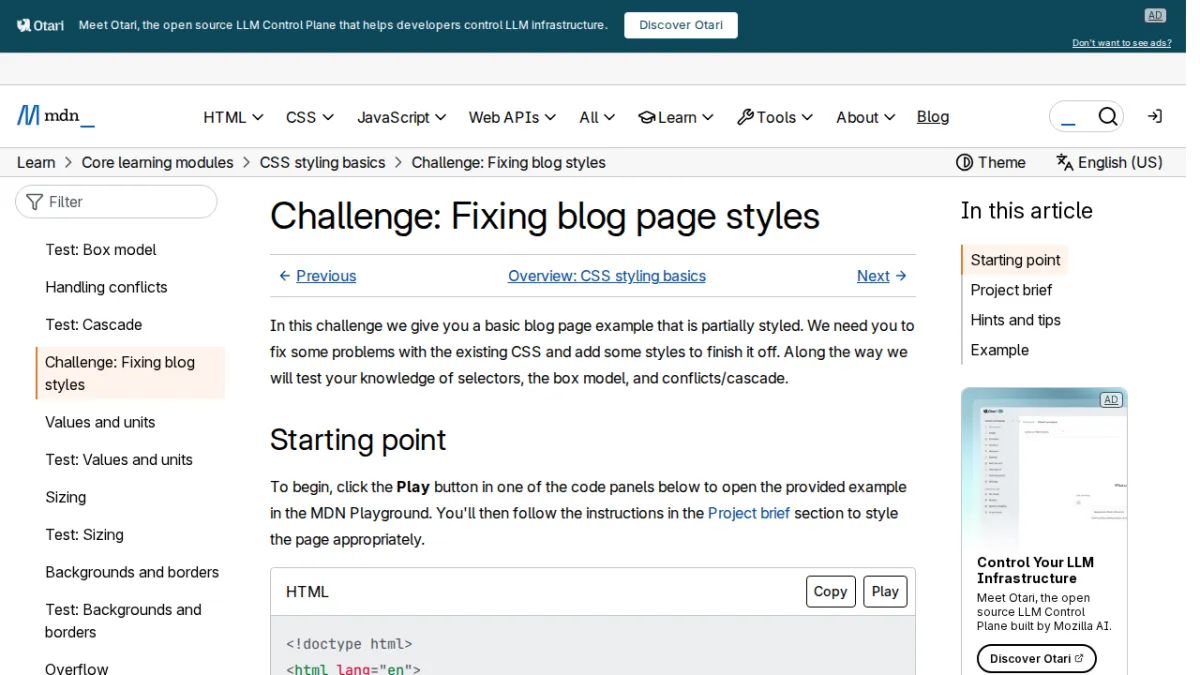Open the 'Overview: CSS styling basics' link
This screenshot has height=675, width=1200.
pyautogui.click(x=607, y=276)
